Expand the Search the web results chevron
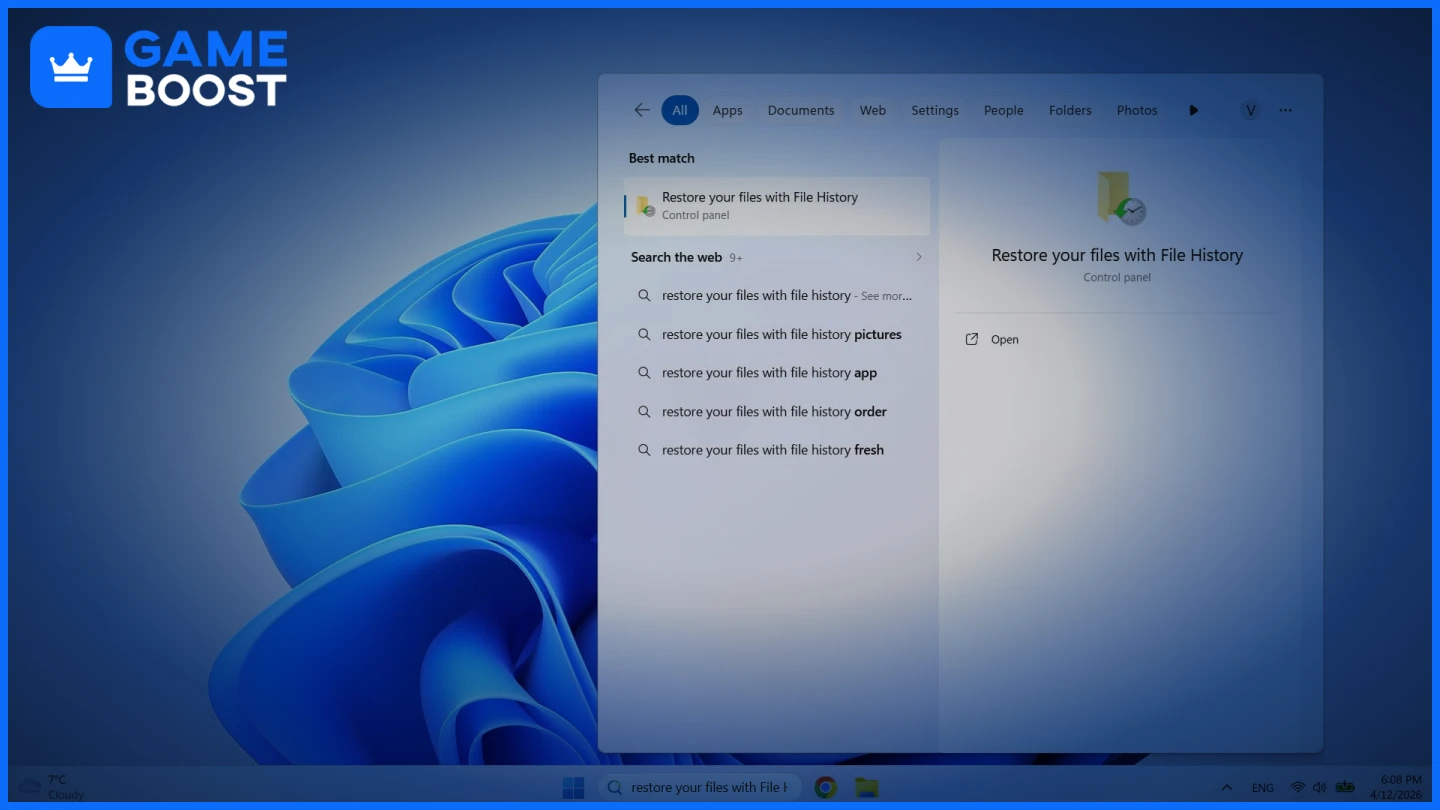The width and height of the screenshot is (1440, 810). coord(918,257)
